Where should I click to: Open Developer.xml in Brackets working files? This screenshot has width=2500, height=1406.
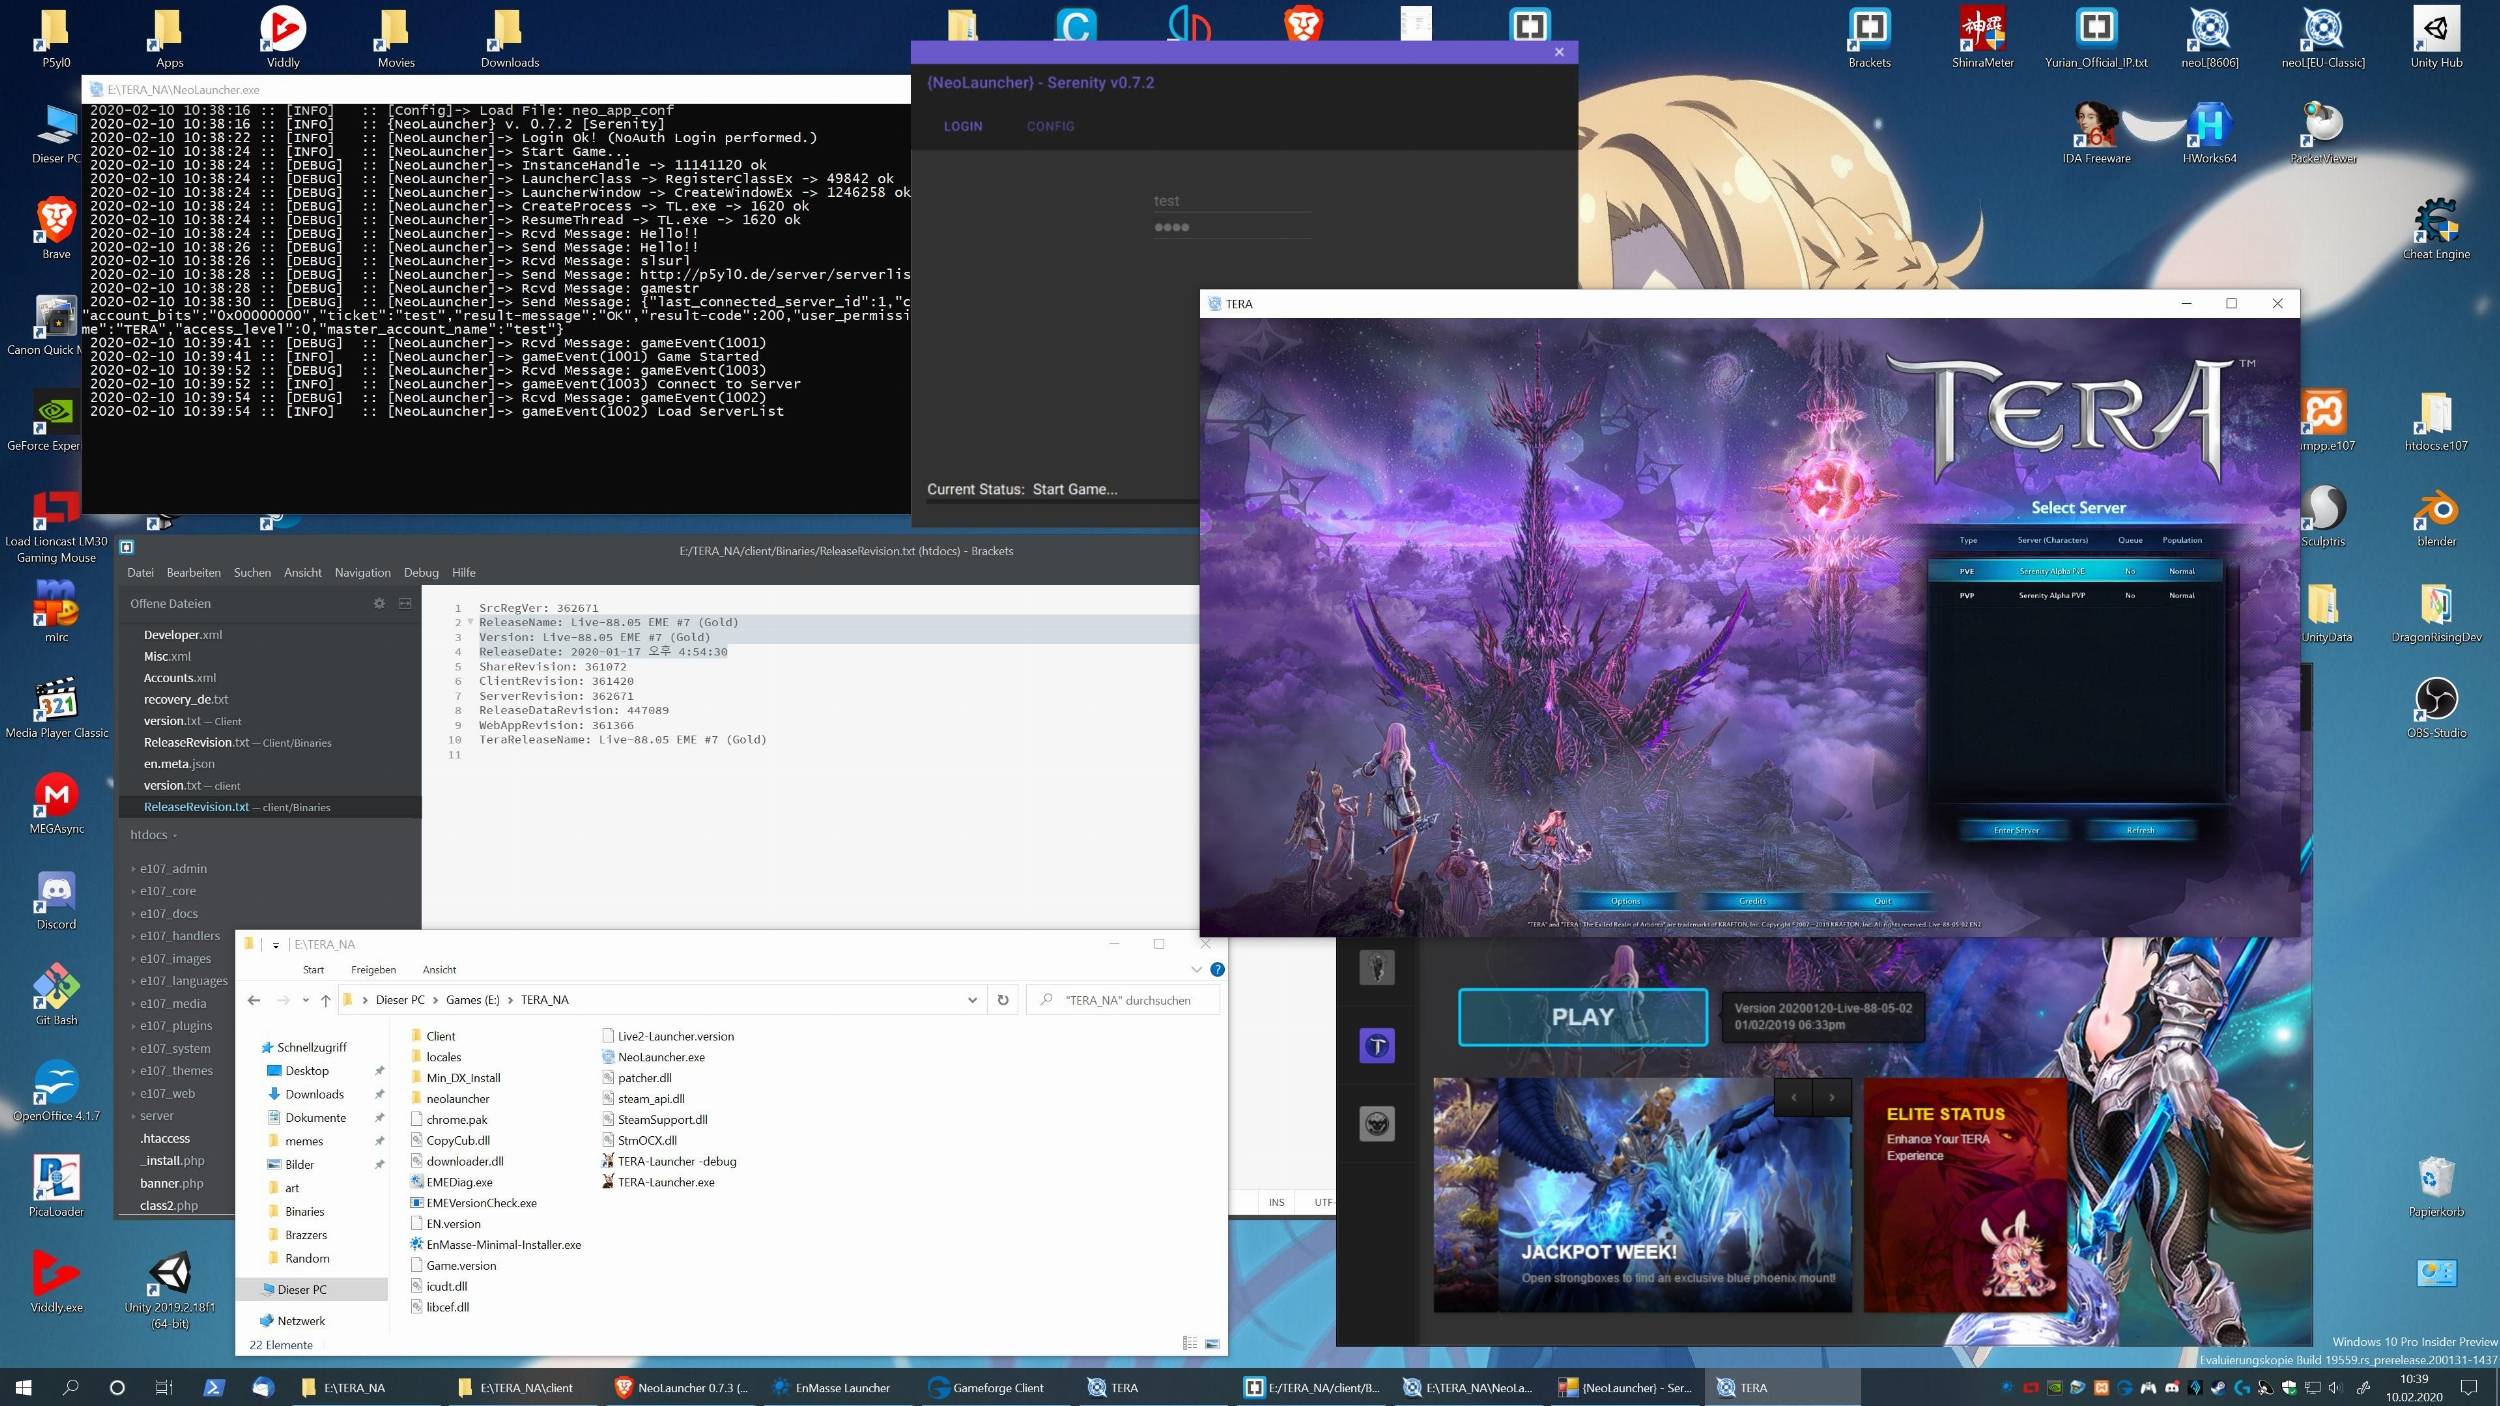pos(183,635)
